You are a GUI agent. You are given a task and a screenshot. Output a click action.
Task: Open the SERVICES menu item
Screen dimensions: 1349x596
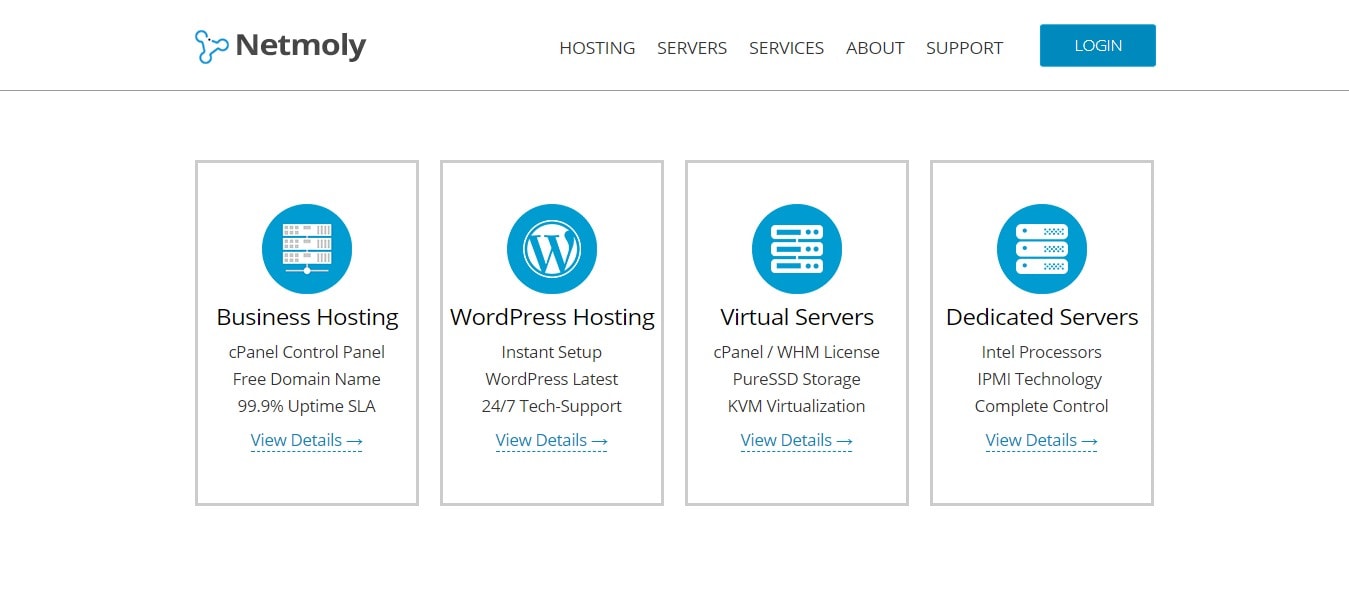pos(787,48)
